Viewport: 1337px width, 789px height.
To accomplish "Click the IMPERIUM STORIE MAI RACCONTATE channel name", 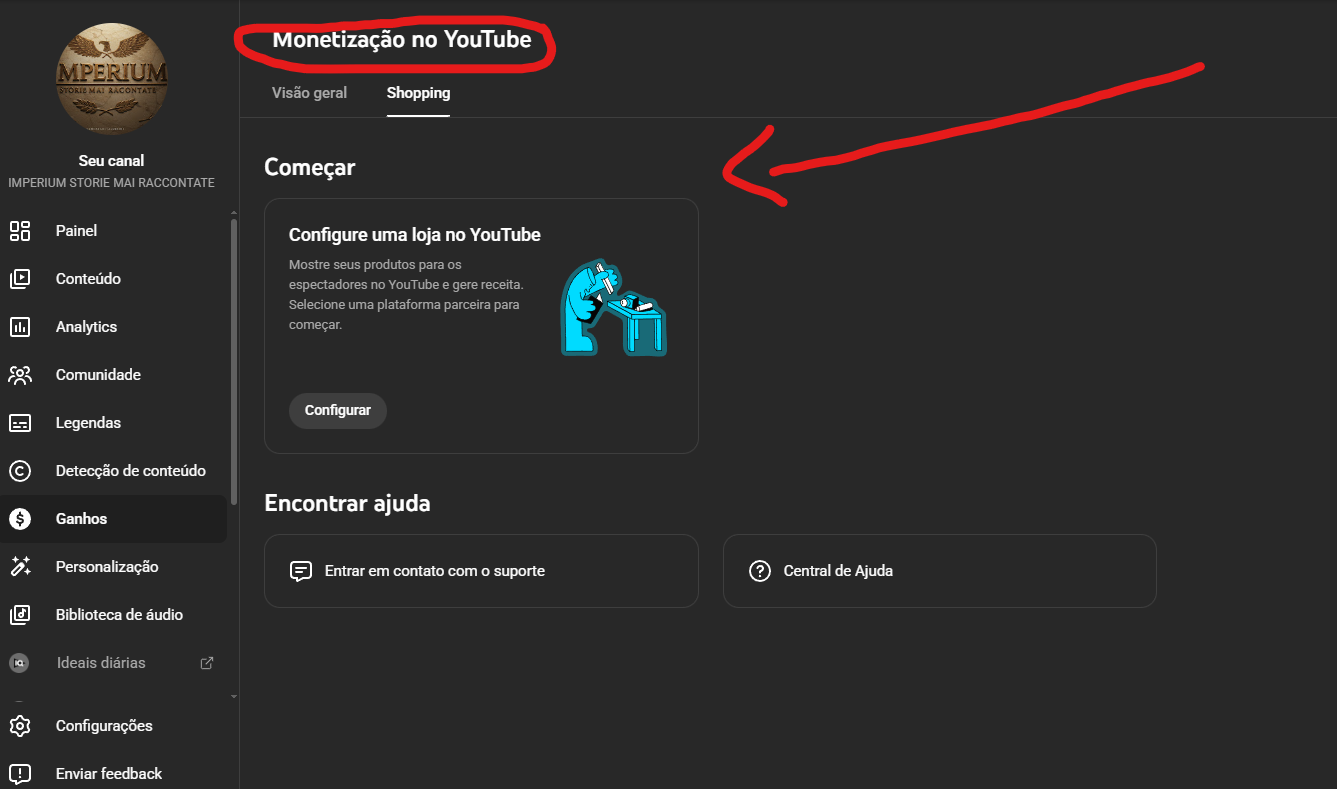I will click(x=112, y=183).
